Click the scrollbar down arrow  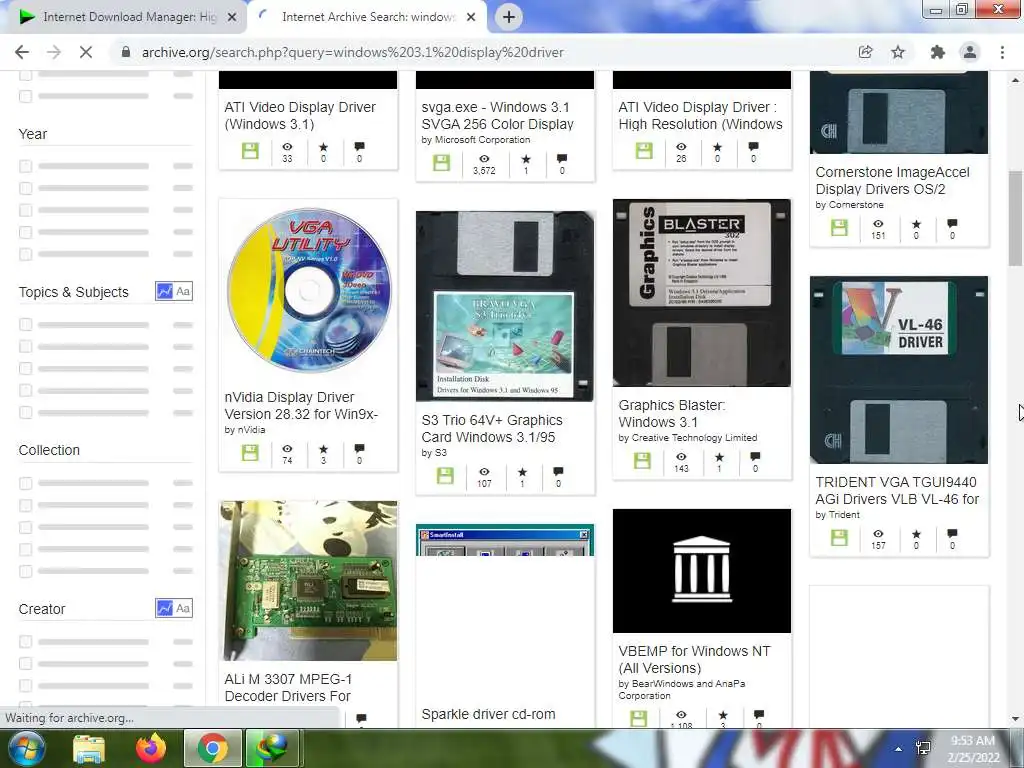[1015, 719]
